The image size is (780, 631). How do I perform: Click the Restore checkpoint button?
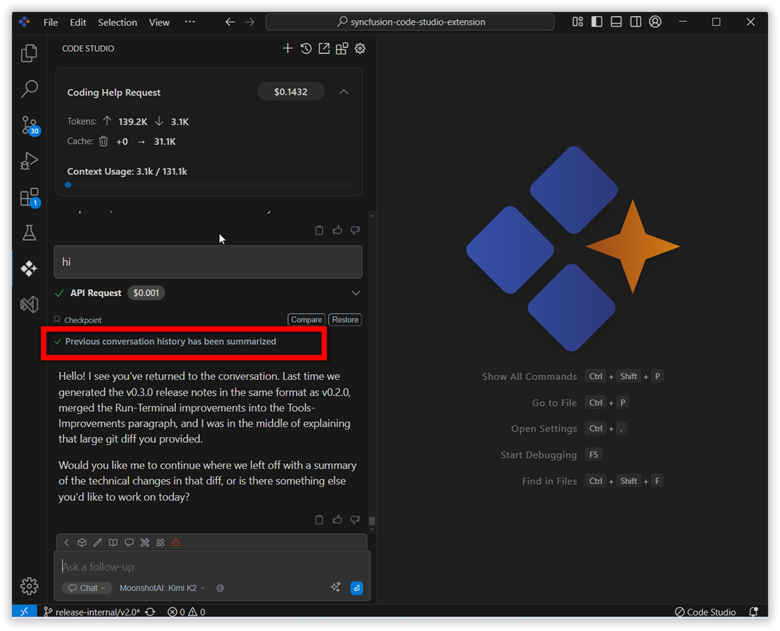345,320
